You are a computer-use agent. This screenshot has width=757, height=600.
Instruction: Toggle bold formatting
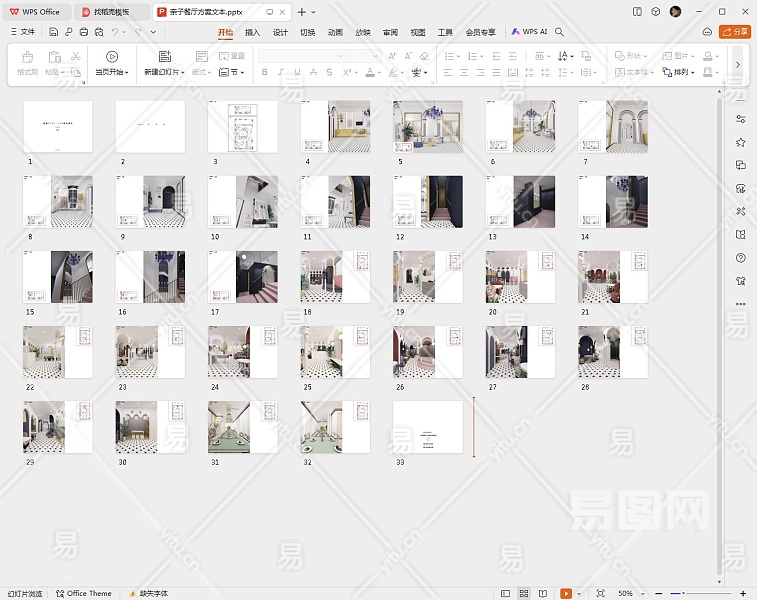pos(264,73)
